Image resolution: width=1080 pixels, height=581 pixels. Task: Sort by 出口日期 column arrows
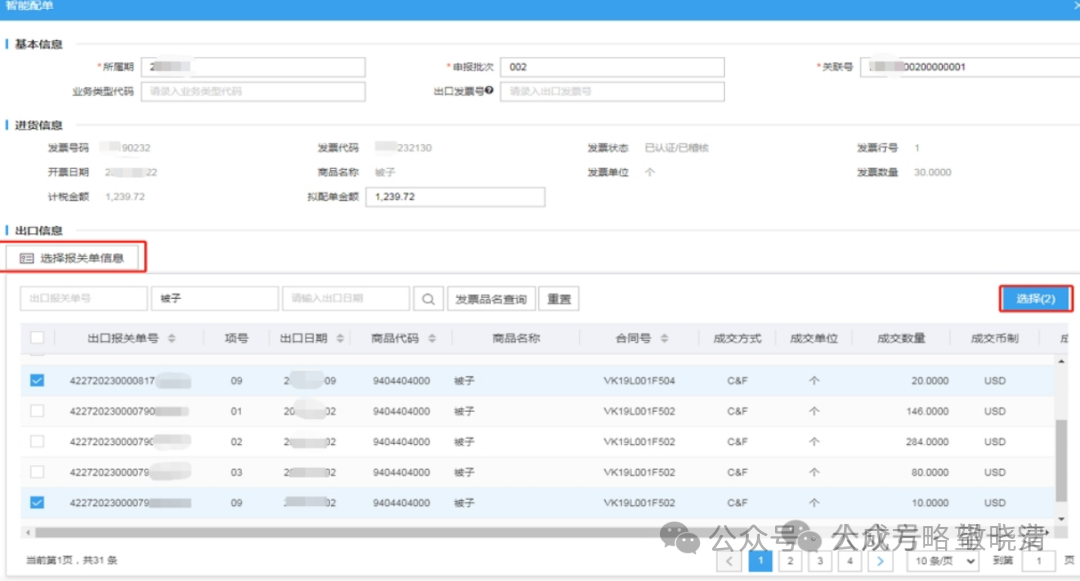pyautogui.click(x=340, y=338)
